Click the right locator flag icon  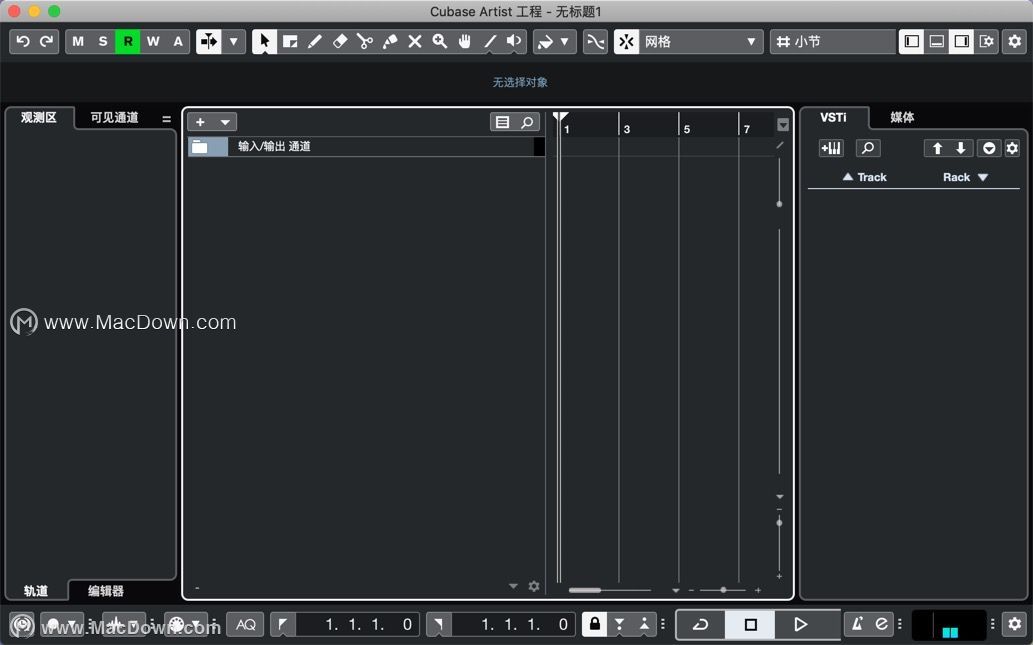point(439,624)
